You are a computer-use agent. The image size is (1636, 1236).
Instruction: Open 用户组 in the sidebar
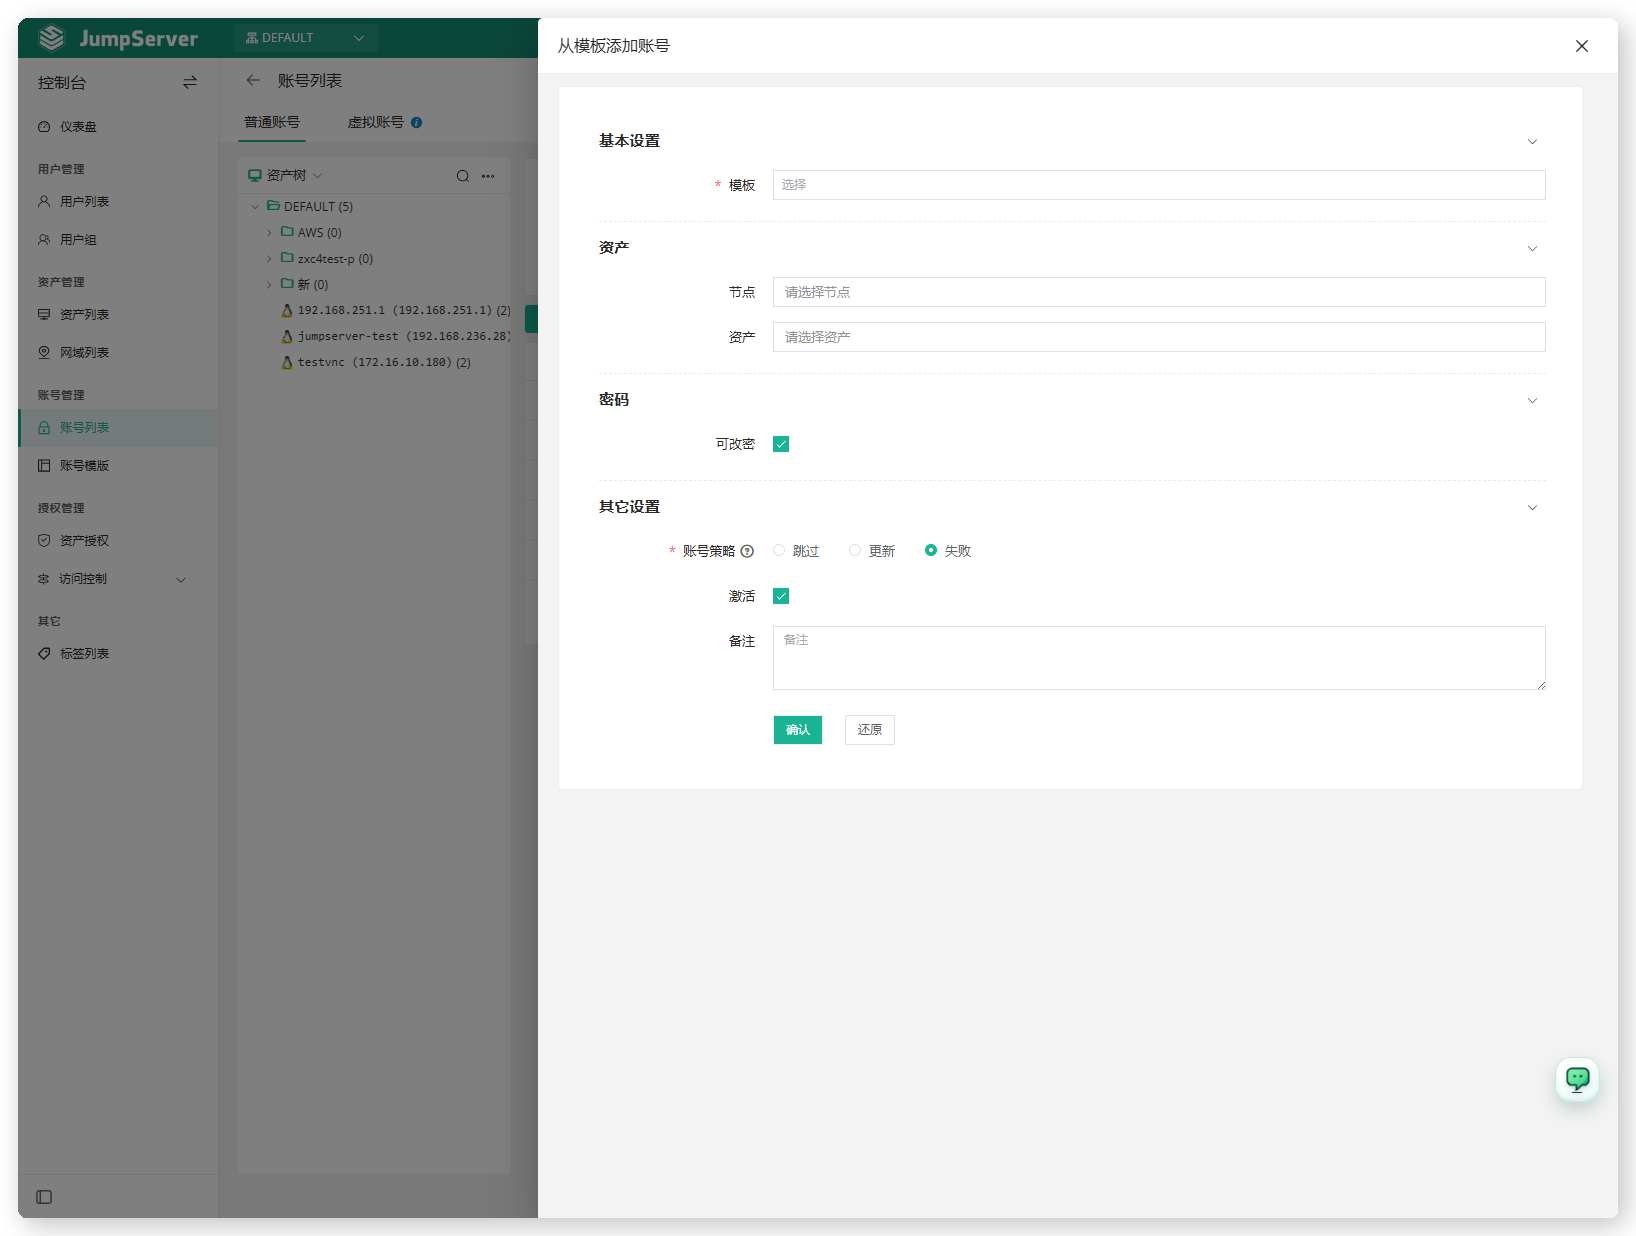click(118, 240)
